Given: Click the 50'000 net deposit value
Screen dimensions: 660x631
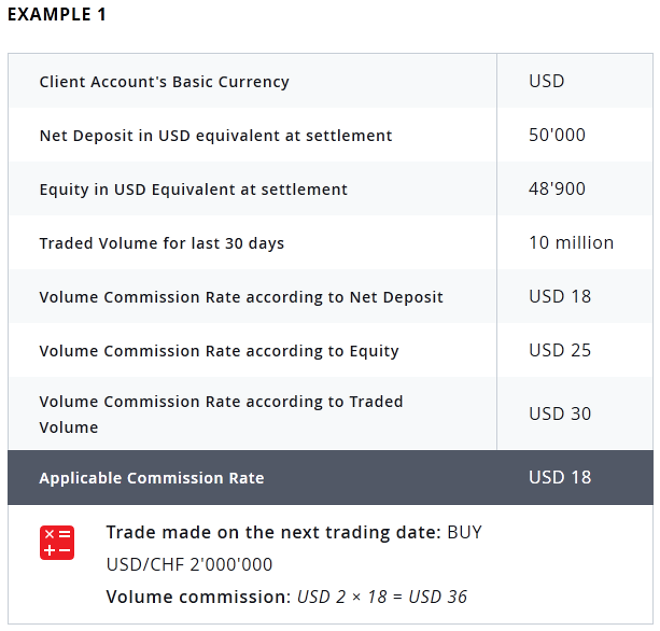Looking at the screenshot, I should click(x=557, y=135).
